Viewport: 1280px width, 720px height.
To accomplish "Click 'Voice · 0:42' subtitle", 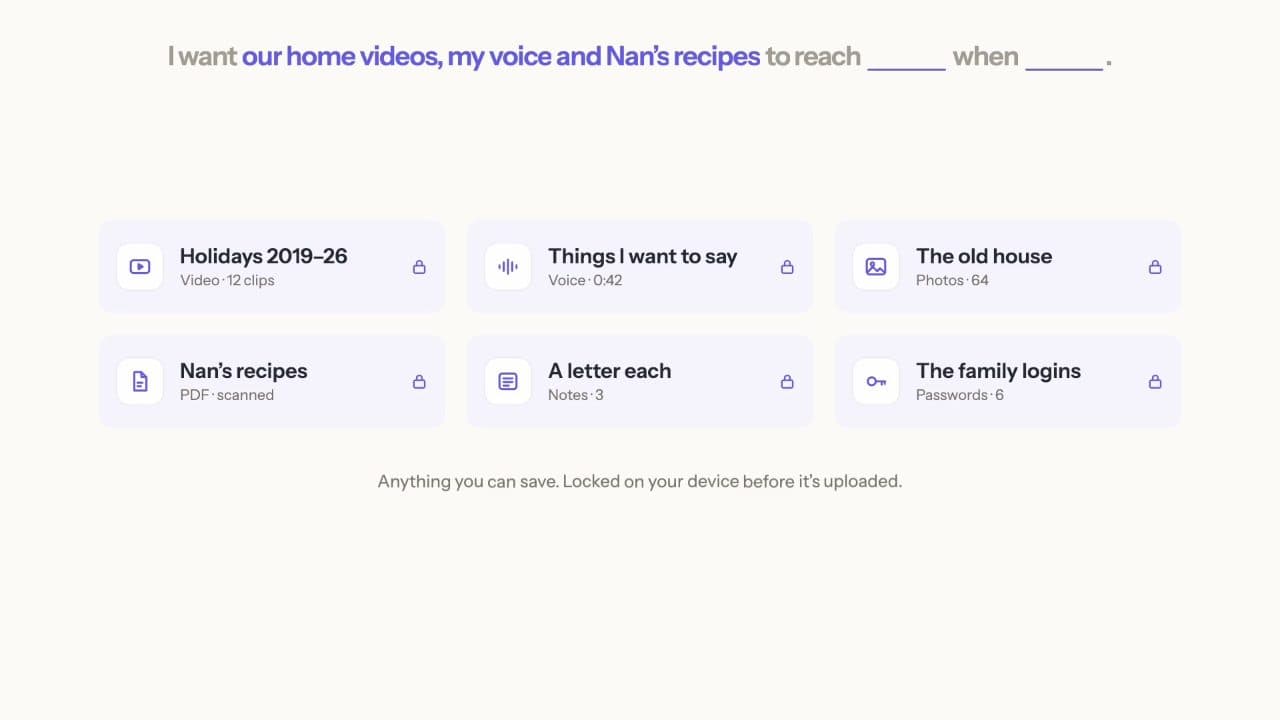I will tap(585, 280).
